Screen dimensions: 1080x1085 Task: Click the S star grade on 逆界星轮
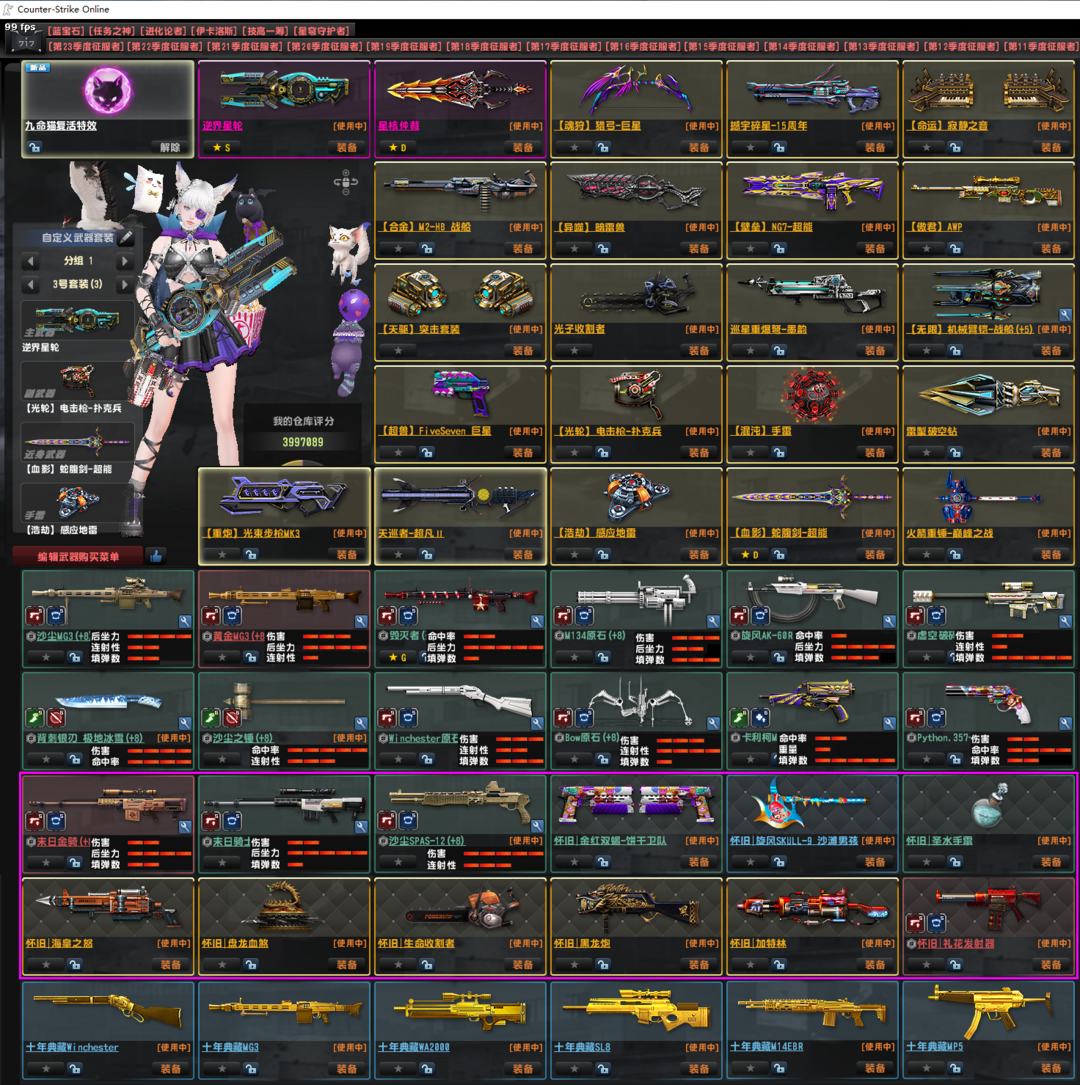[222, 147]
